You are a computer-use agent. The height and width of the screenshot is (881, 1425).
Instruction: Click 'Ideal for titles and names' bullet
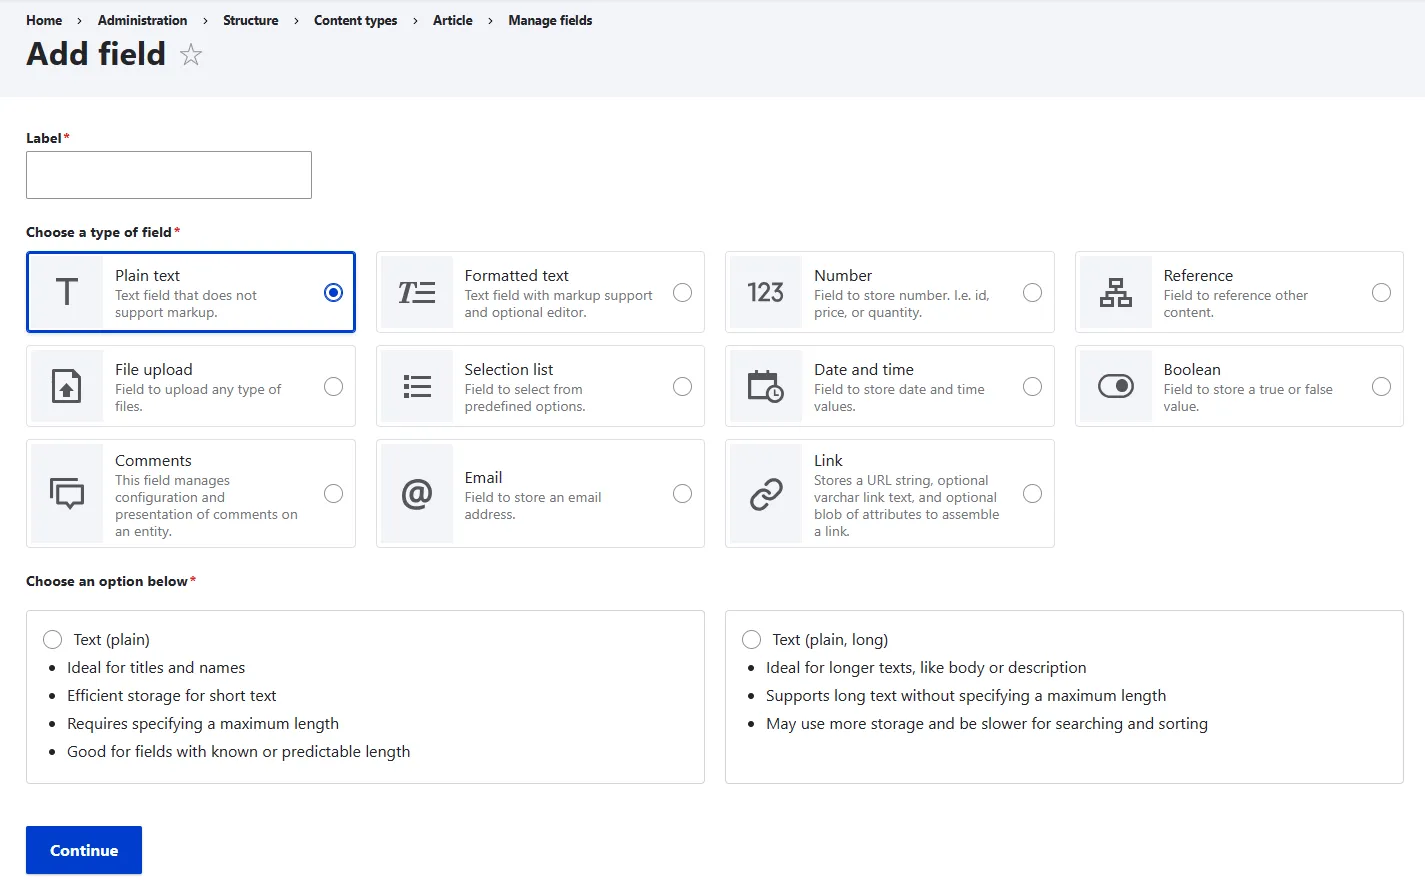(156, 667)
